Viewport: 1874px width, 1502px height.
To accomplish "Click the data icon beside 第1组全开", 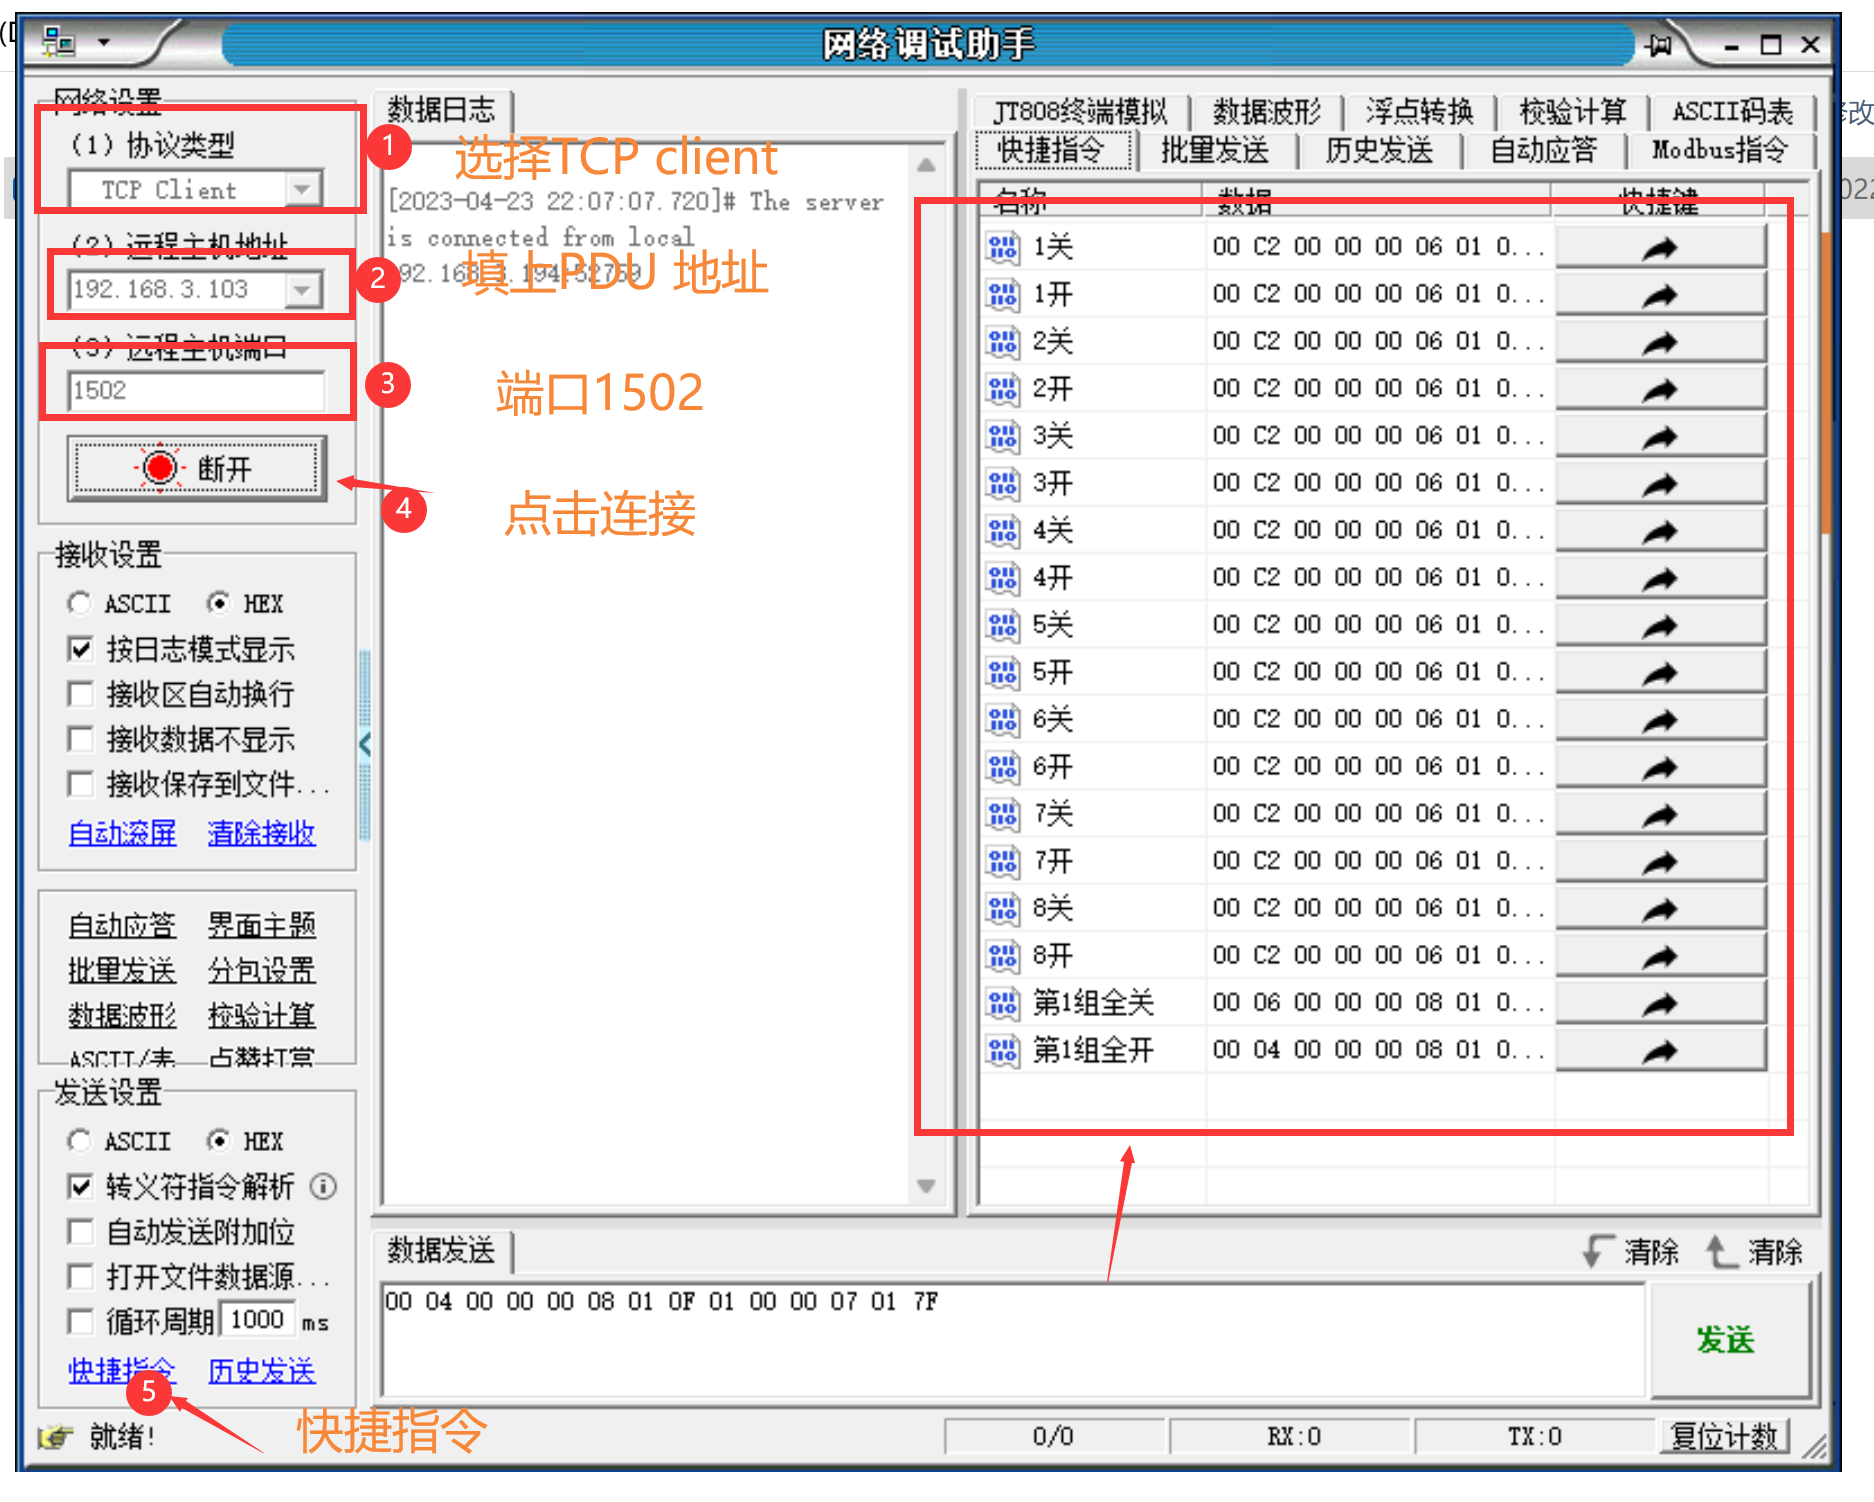I will pyautogui.click(x=1002, y=1051).
